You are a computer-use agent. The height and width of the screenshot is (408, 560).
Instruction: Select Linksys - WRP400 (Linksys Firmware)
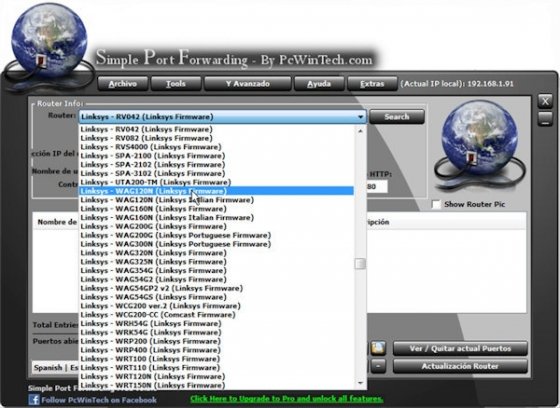click(216, 350)
